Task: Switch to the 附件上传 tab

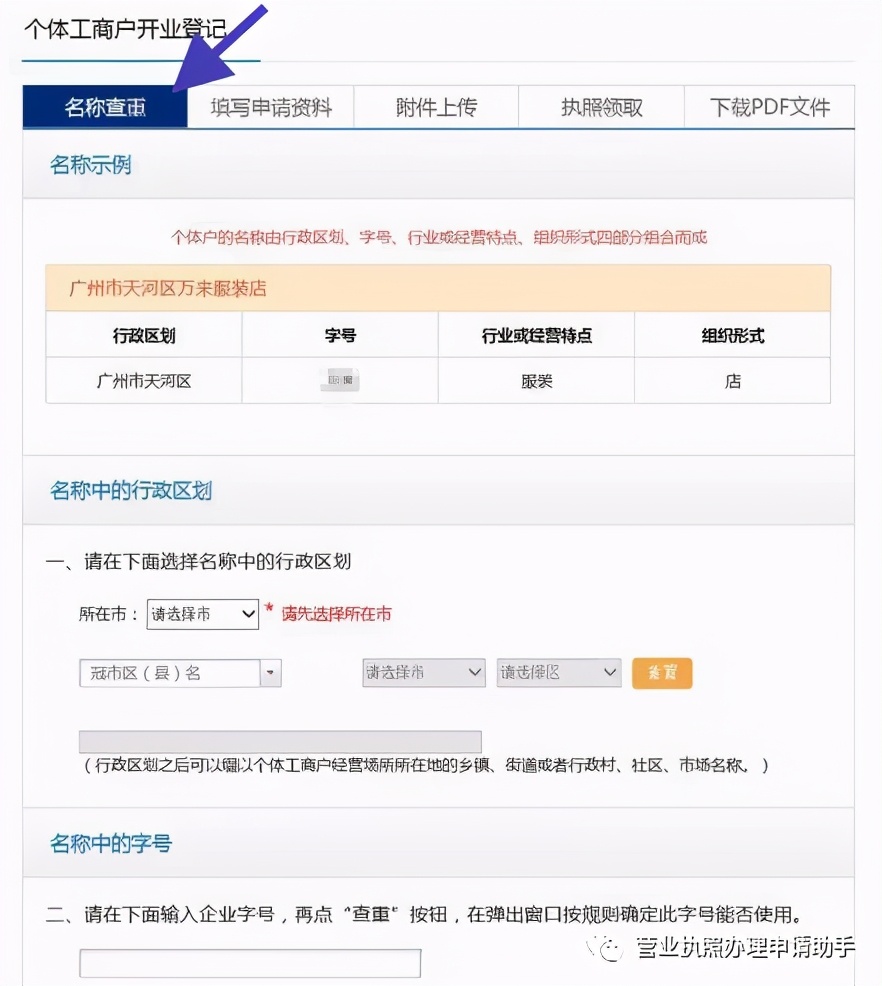Action: pyautogui.click(x=435, y=107)
